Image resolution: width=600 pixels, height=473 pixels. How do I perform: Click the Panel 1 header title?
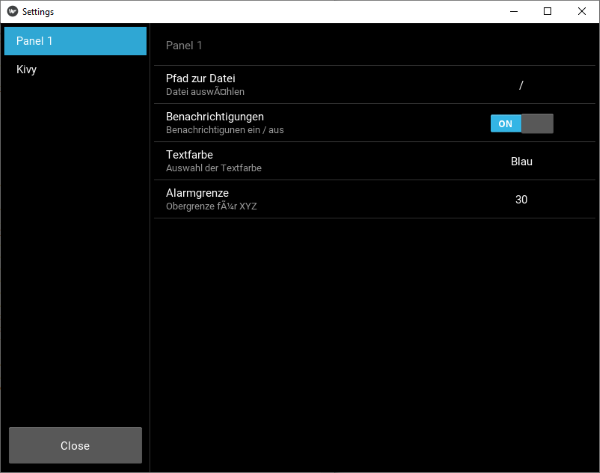click(184, 46)
